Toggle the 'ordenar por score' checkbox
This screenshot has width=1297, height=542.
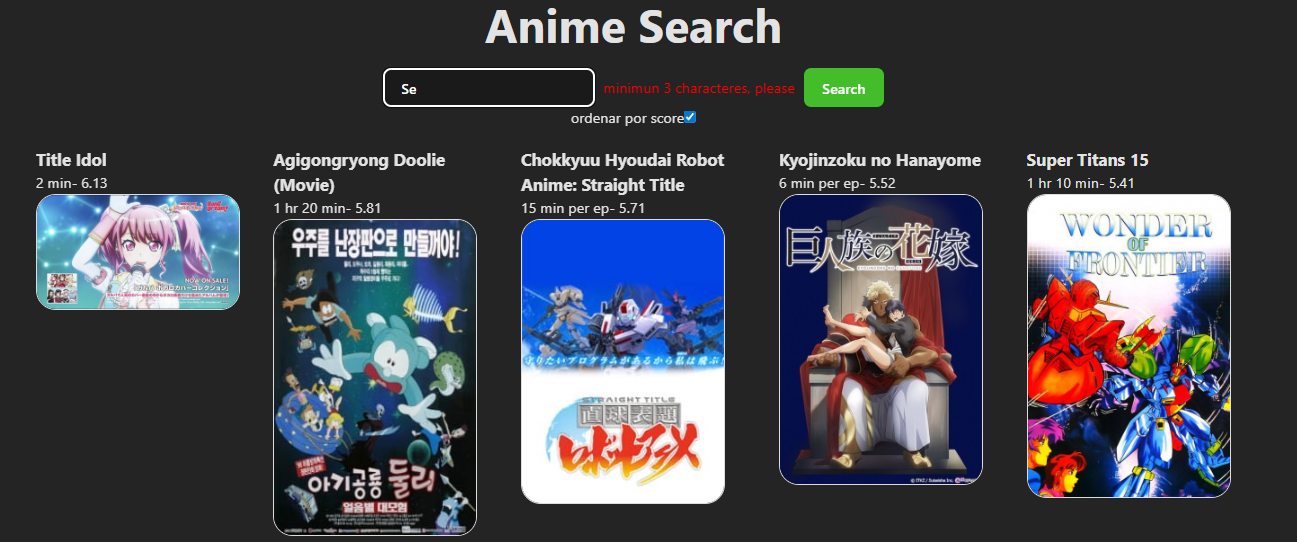pos(690,118)
